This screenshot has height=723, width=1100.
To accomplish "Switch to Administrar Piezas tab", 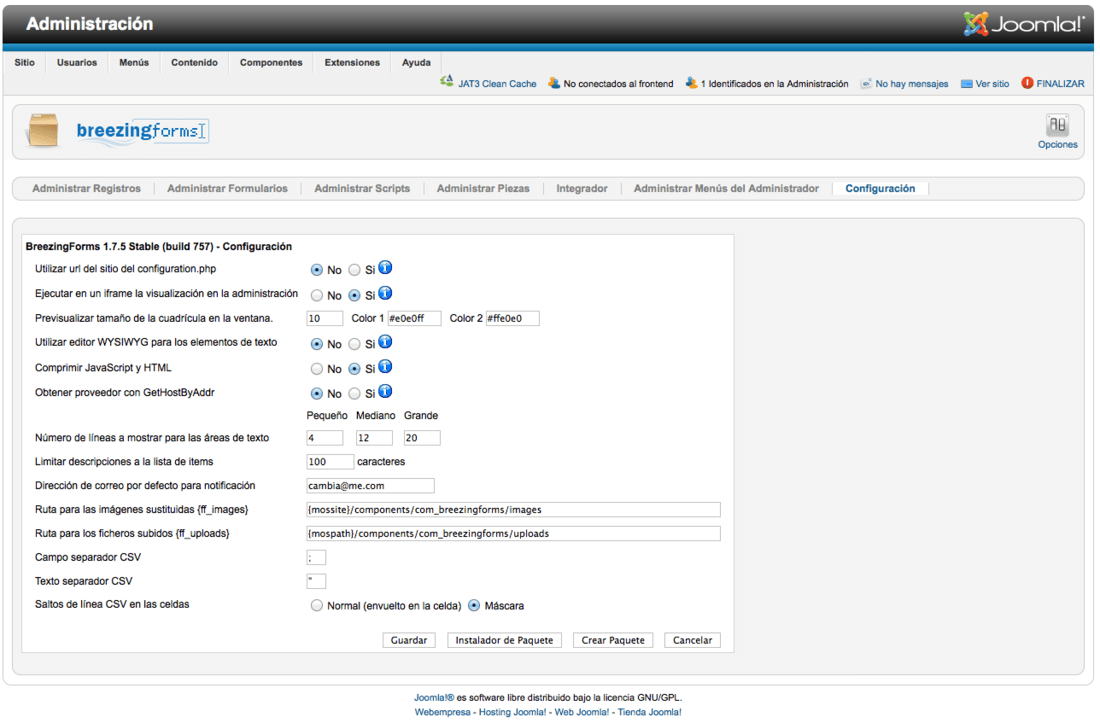I will tap(483, 189).
